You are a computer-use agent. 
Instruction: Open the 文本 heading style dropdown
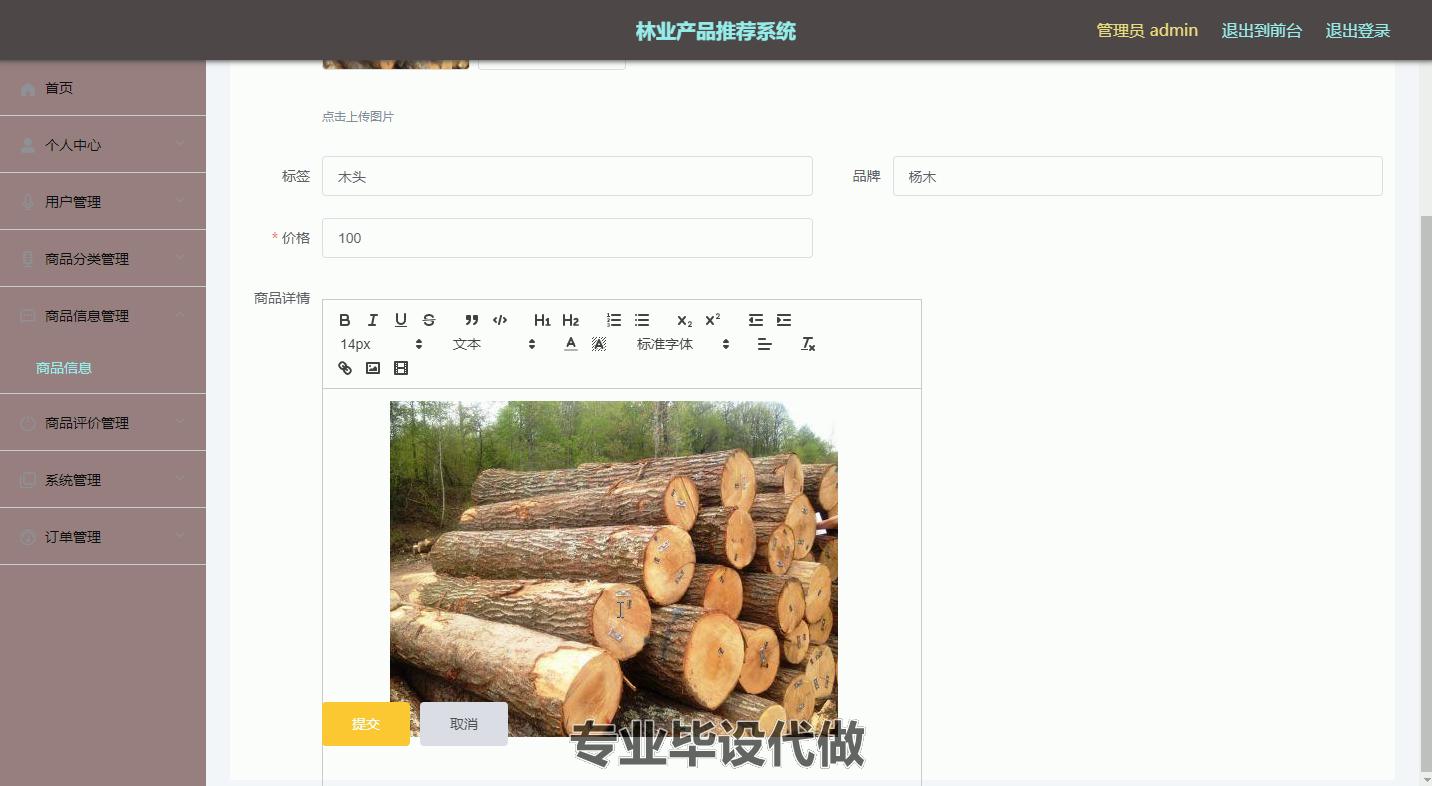point(494,344)
